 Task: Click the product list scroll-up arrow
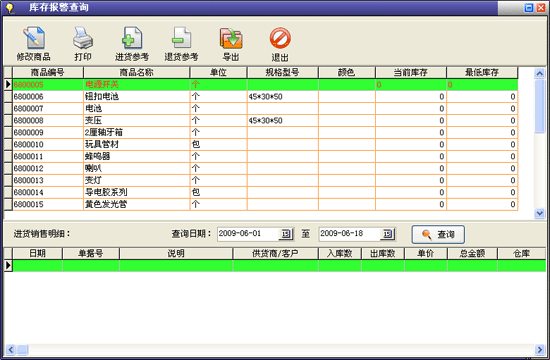click(x=539, y=73)
